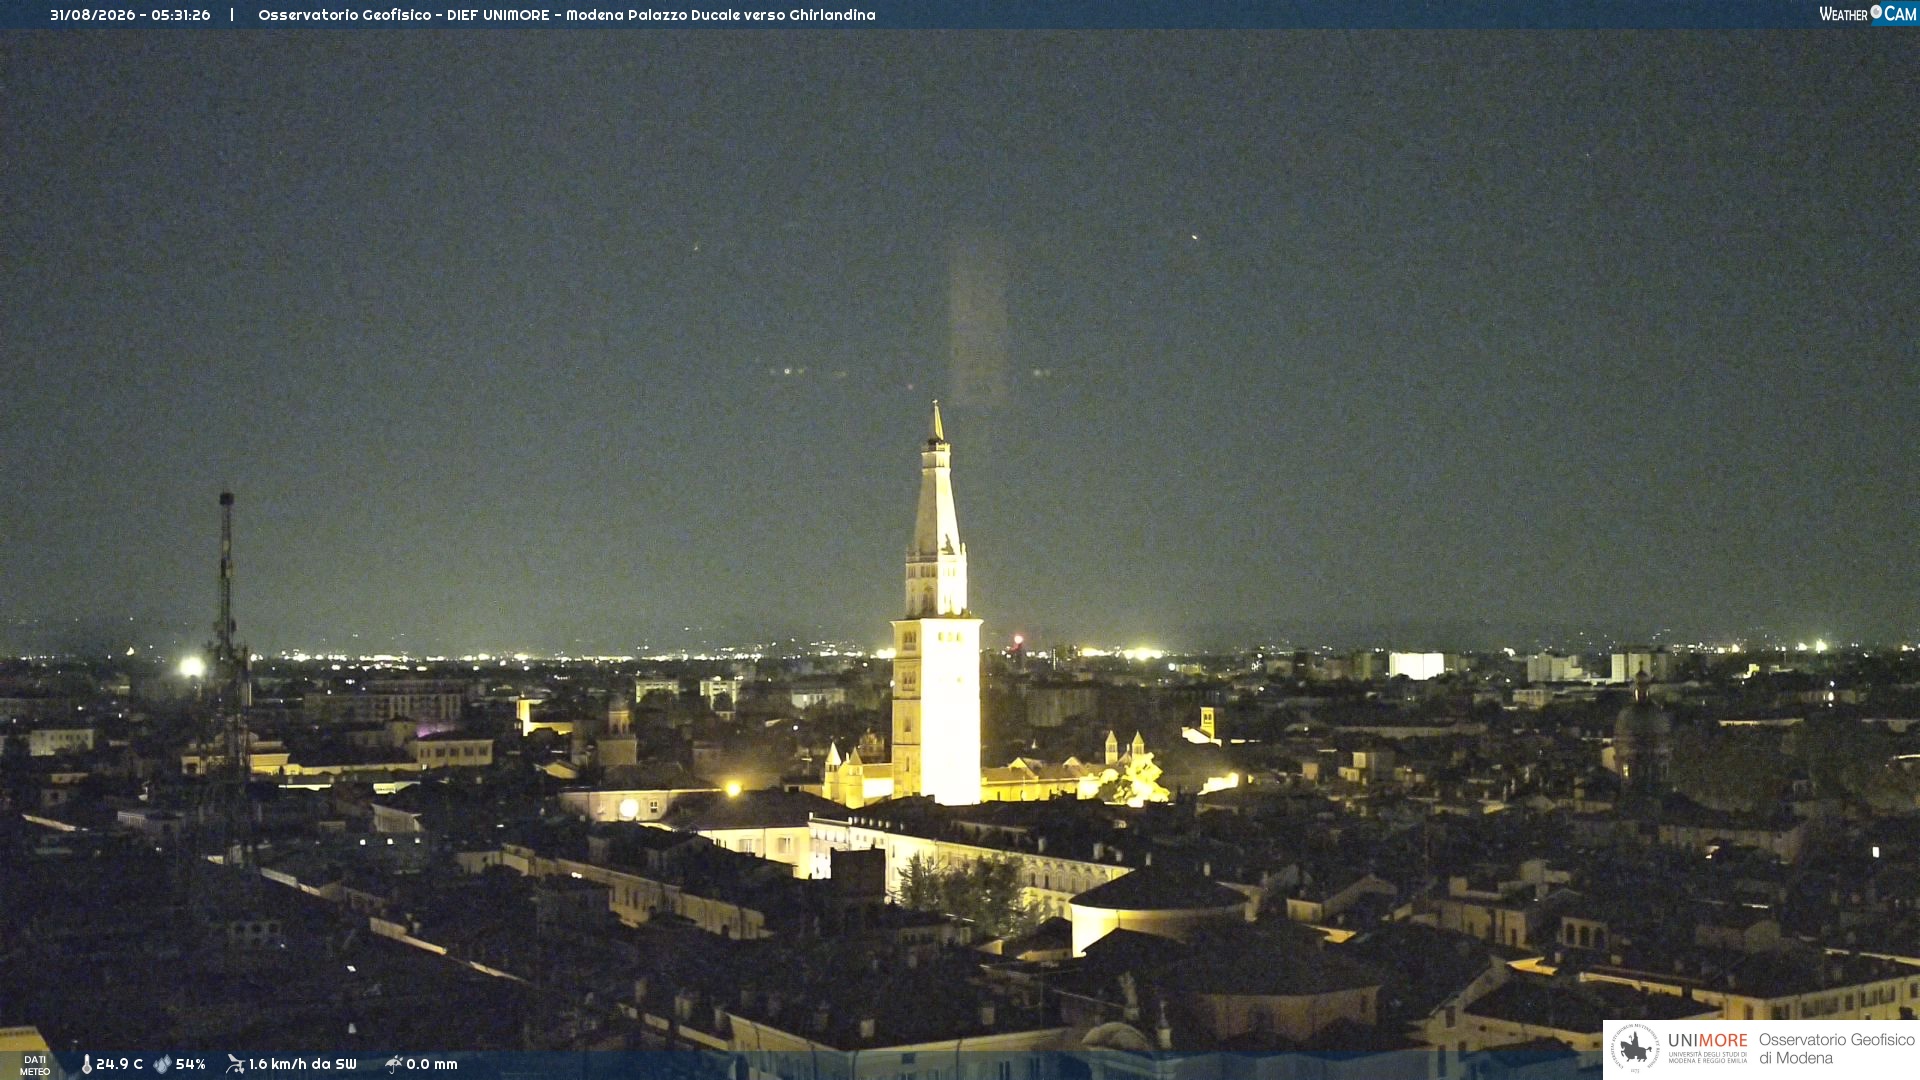Click the small Università degli Studi subtitle
The image size is (1920, 1080).
[1707, 1057]
